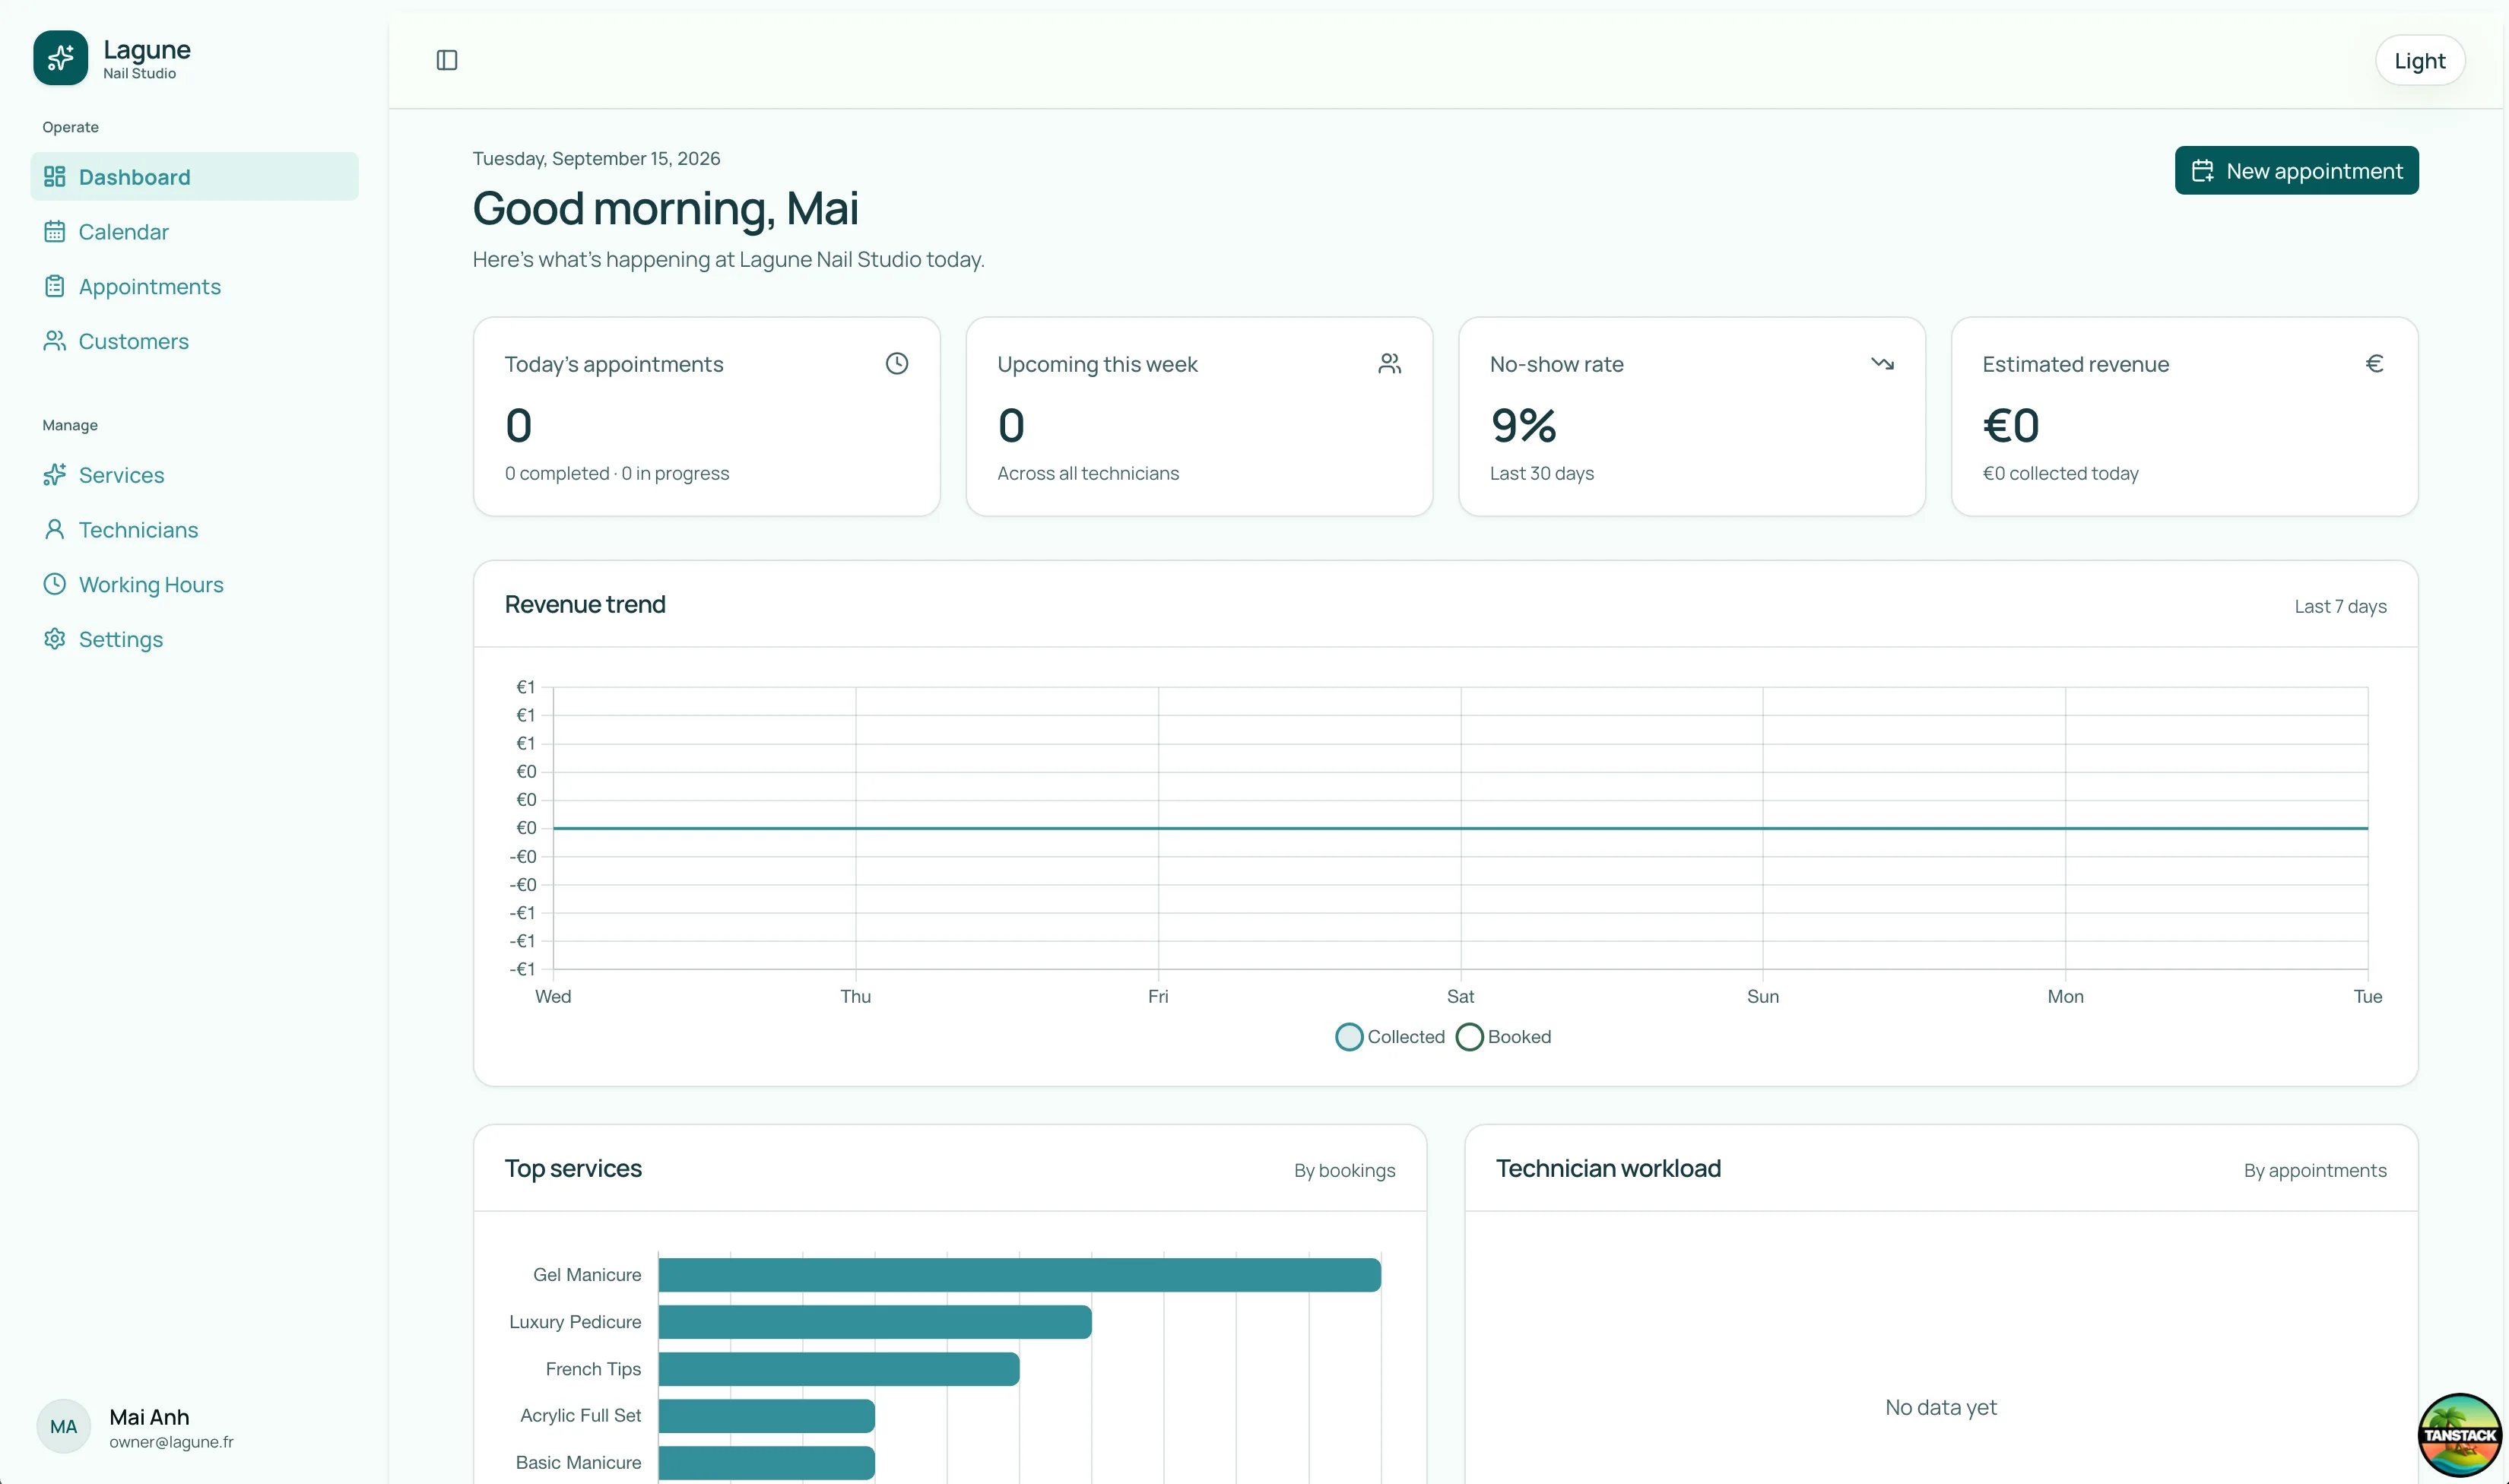Open the Technicians section
Image resolution: width=2509 pixels, height=1484 pixels.
point(194,530)
